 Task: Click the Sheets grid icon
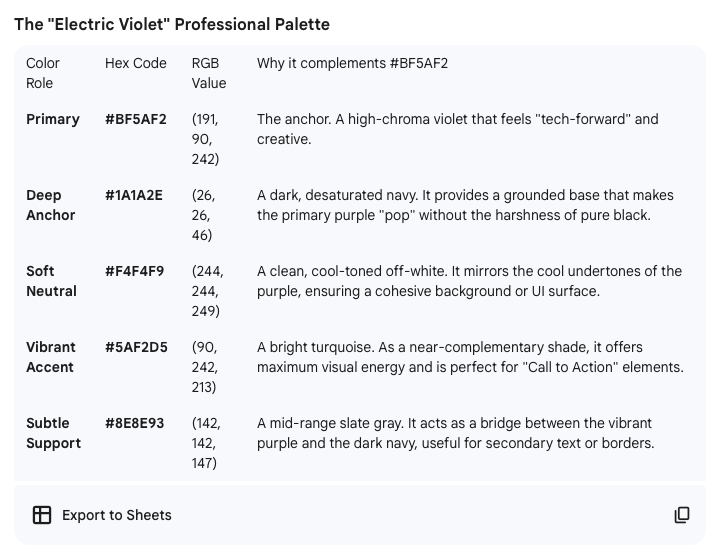[41, 515]
